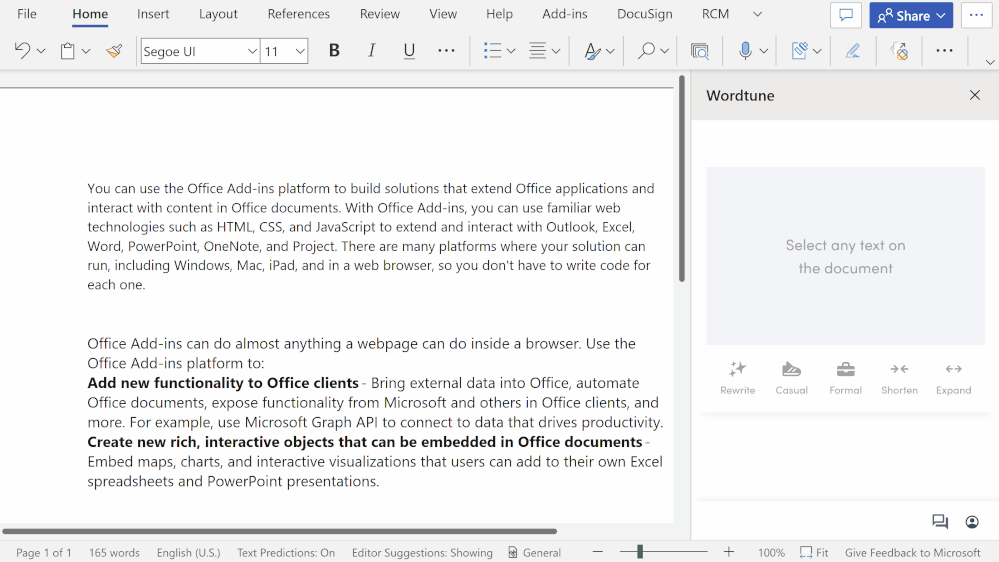Click the 100% zoom level
This screenshot has width=999, height=562.
pyautogui.click(x=771, y=552)
